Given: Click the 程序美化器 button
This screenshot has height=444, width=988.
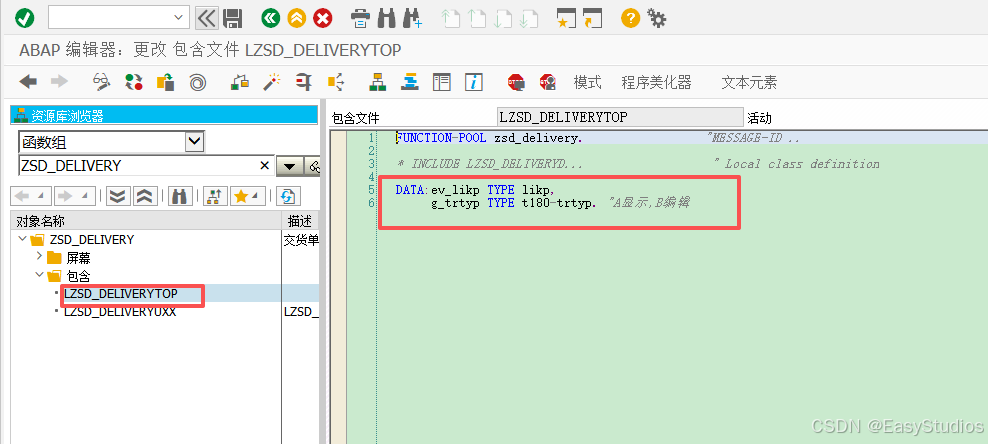Looking at the screenshot, I should tap(656, 82).
